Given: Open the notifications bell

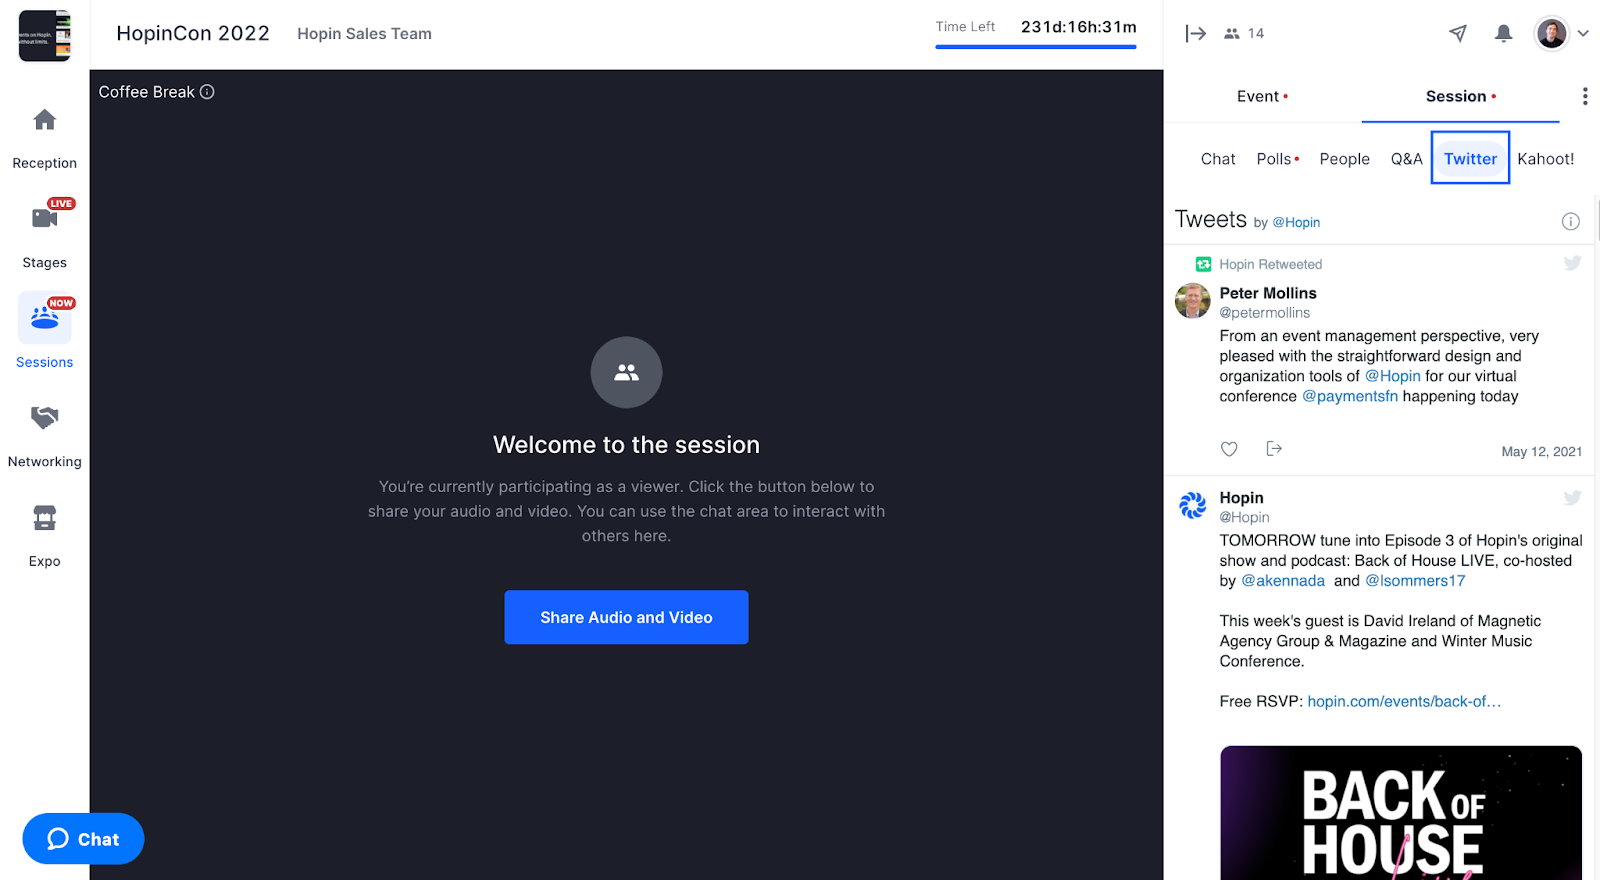Looking at the screenshot, I should click(x=1503, y=33).
